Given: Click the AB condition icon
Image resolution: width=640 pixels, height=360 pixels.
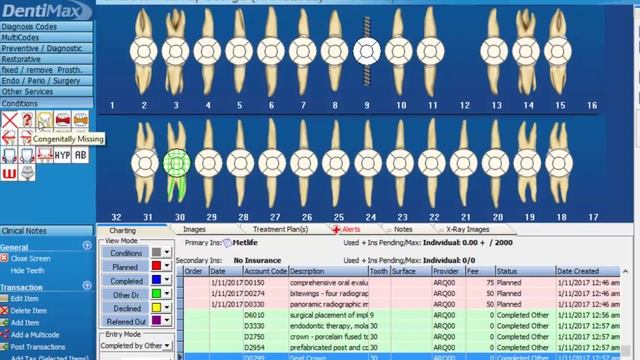Looking at the screenshot, I should pyautogui.click(x=80, y=155).
